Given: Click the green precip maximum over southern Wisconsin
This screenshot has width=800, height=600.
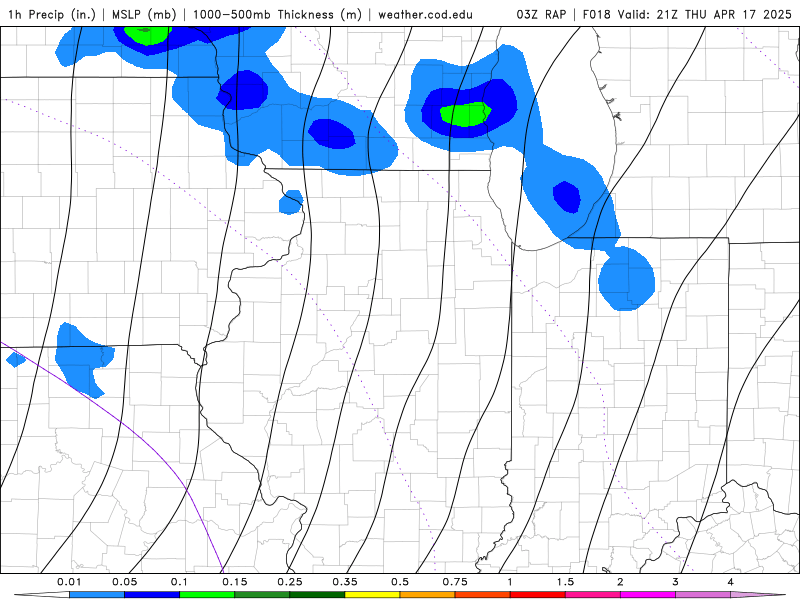Looking at the screenshot, I should click(465, 114).
